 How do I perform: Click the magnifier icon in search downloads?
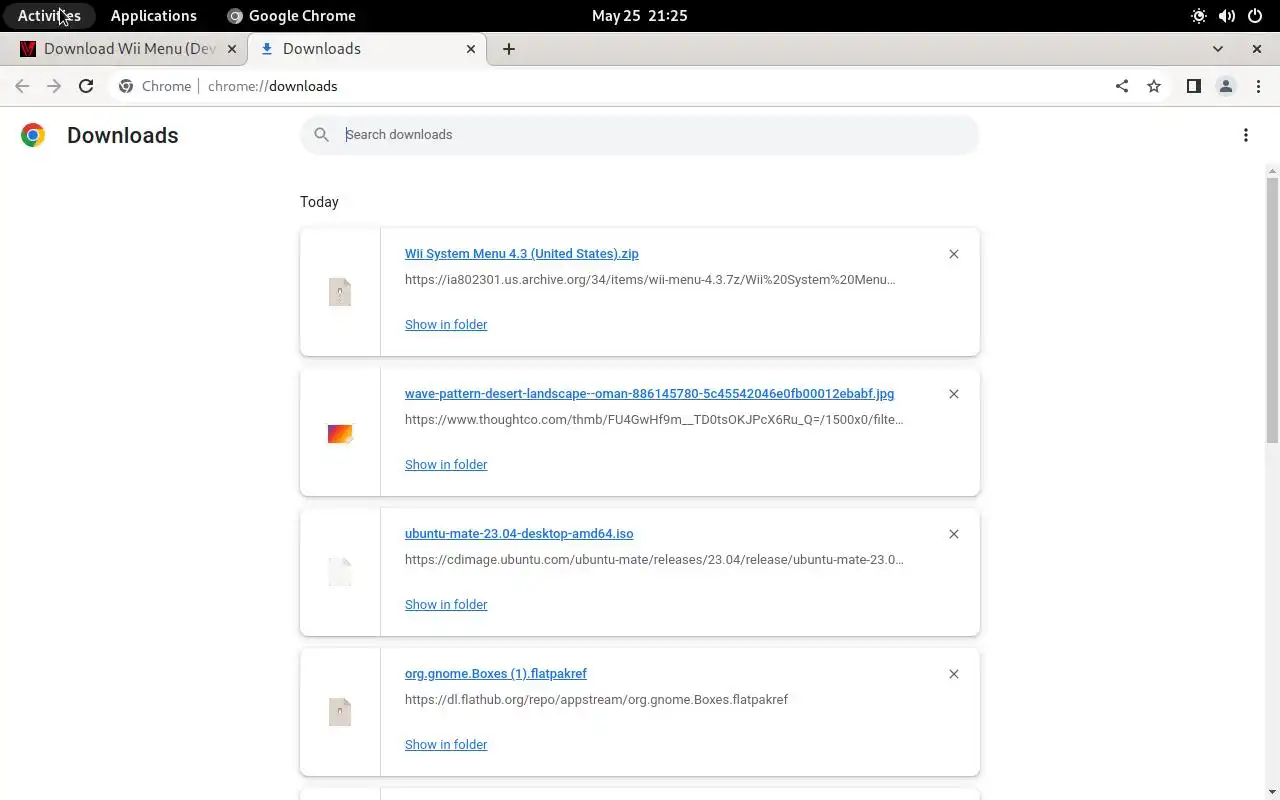pyautogui.click(x=321, y=135)
